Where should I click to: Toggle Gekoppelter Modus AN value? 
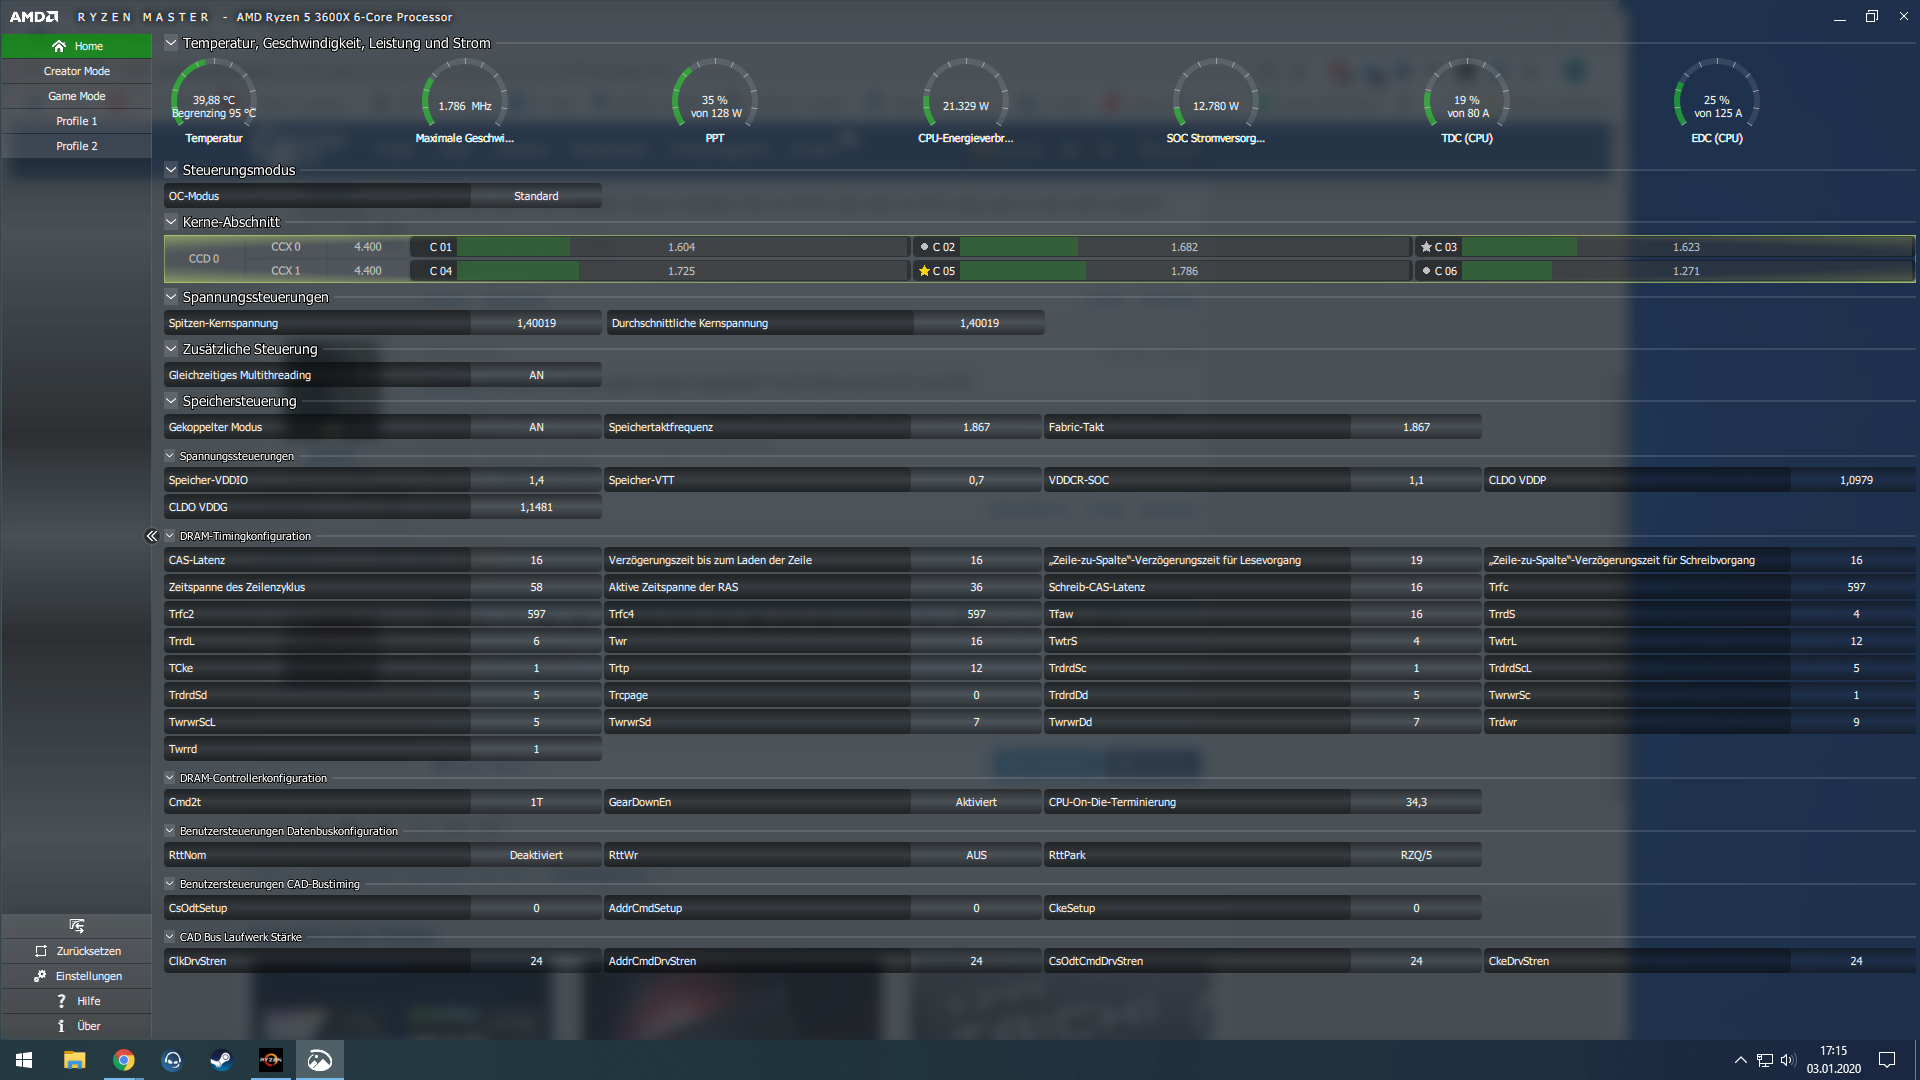(x=536, y=427)
